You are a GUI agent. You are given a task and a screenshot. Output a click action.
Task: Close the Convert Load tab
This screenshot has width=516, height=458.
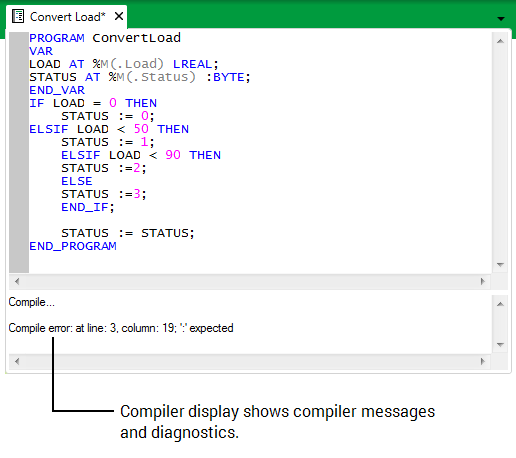tap(119, 16)
